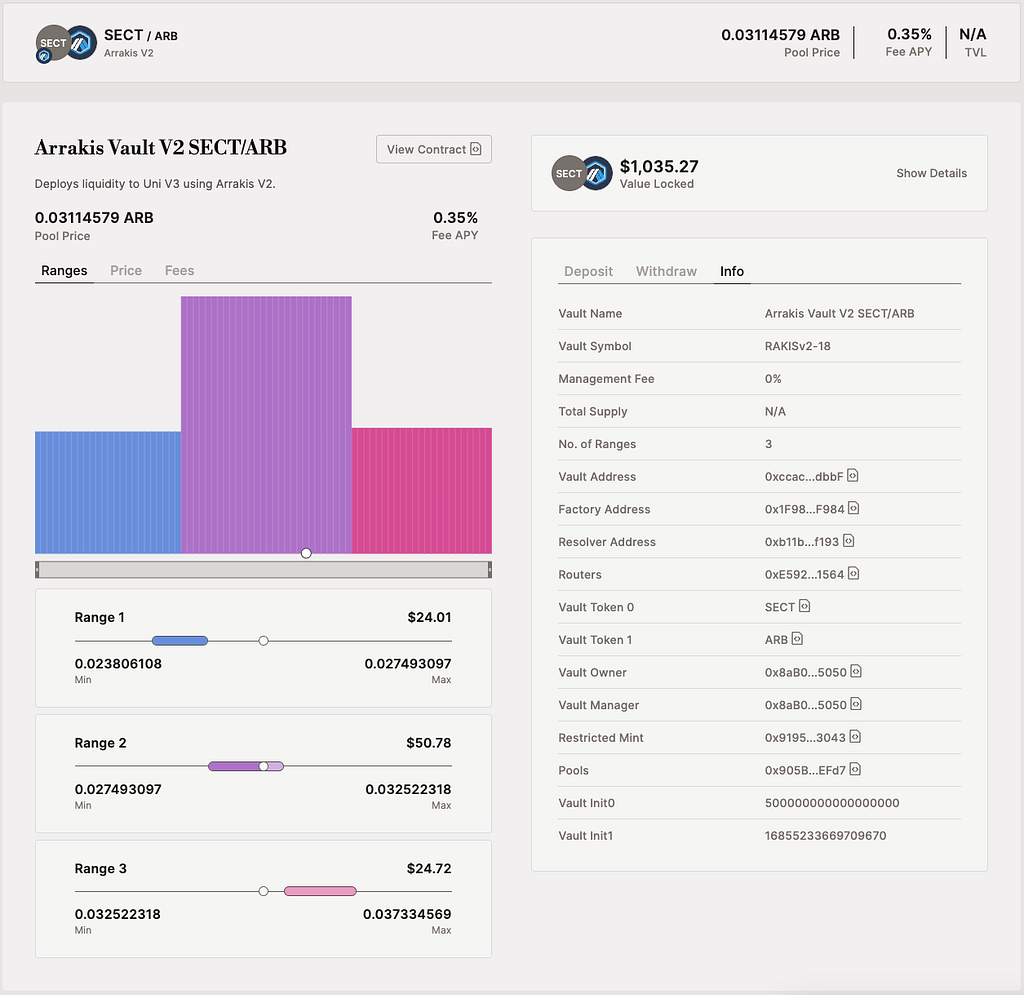
Task: Open the Deposit tab
Action: tap(588, 271)
